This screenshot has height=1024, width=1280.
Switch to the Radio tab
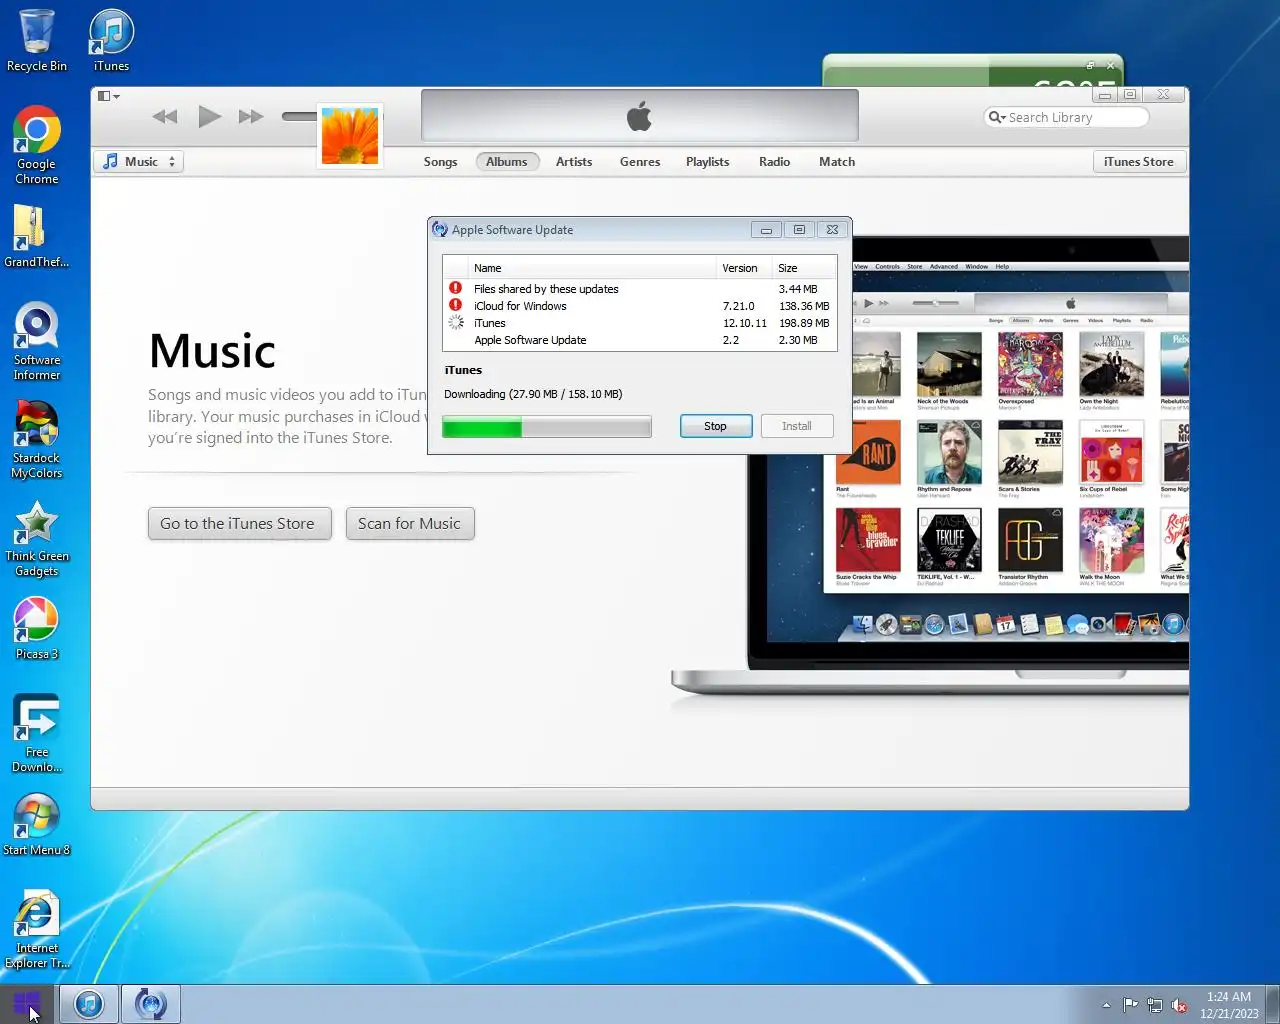[x=774, y=162]
